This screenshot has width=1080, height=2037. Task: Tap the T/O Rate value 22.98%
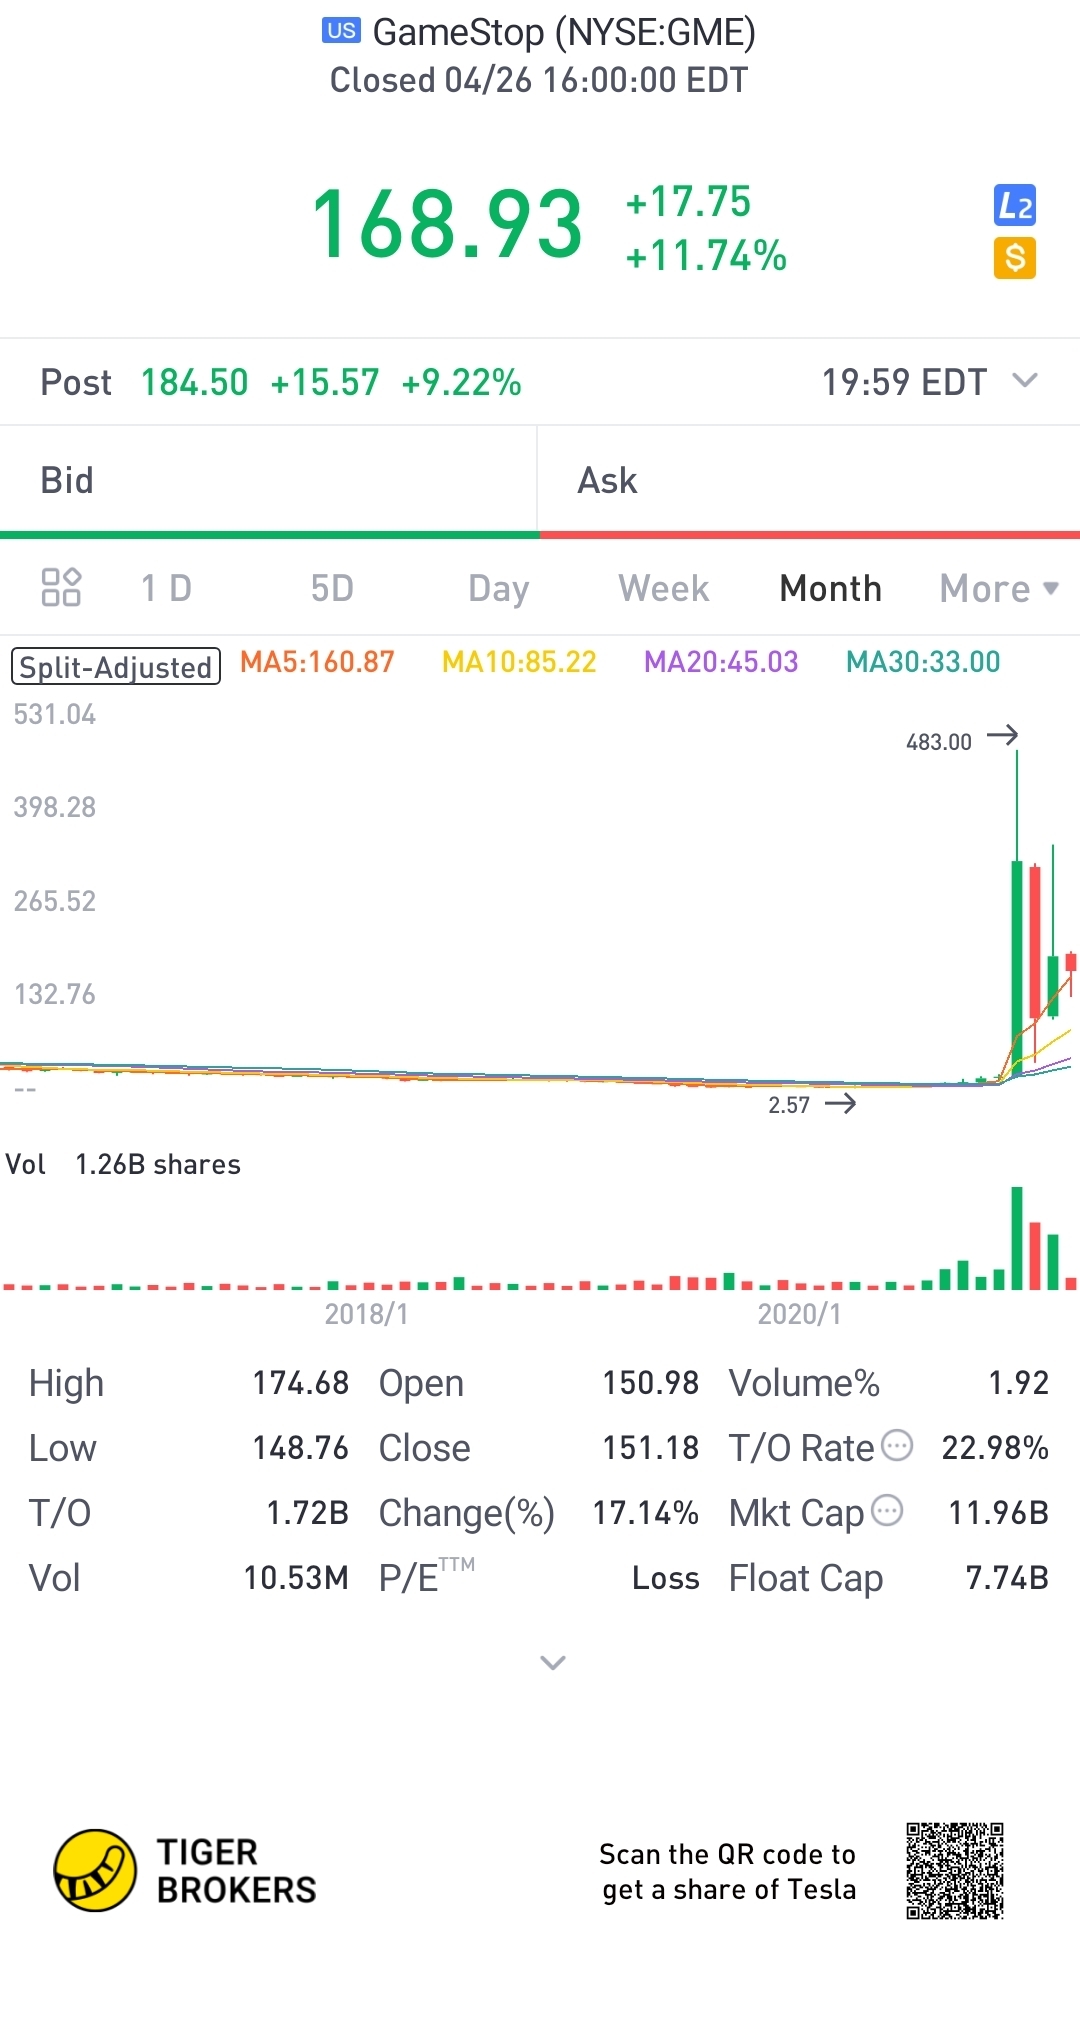click(x=995, y=1448)
